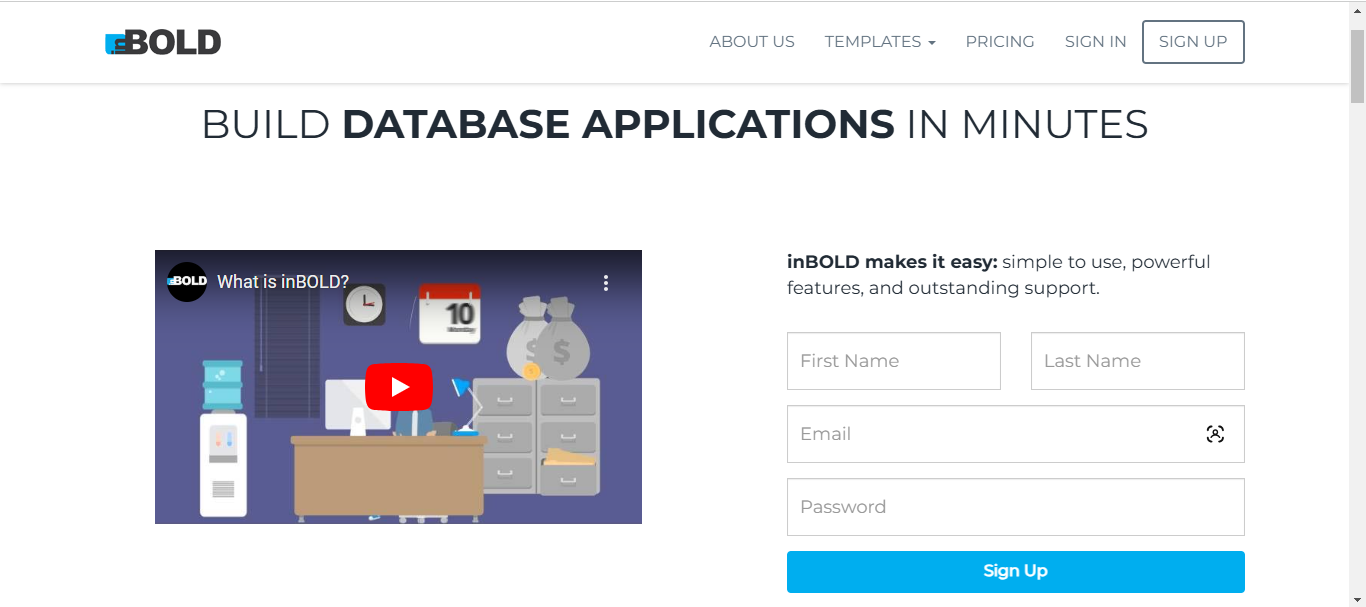Image resolution: width=1366 pixels, height=607 pixels.
Task: Expand the Templates dropdown menu
Action: point(880,42)
